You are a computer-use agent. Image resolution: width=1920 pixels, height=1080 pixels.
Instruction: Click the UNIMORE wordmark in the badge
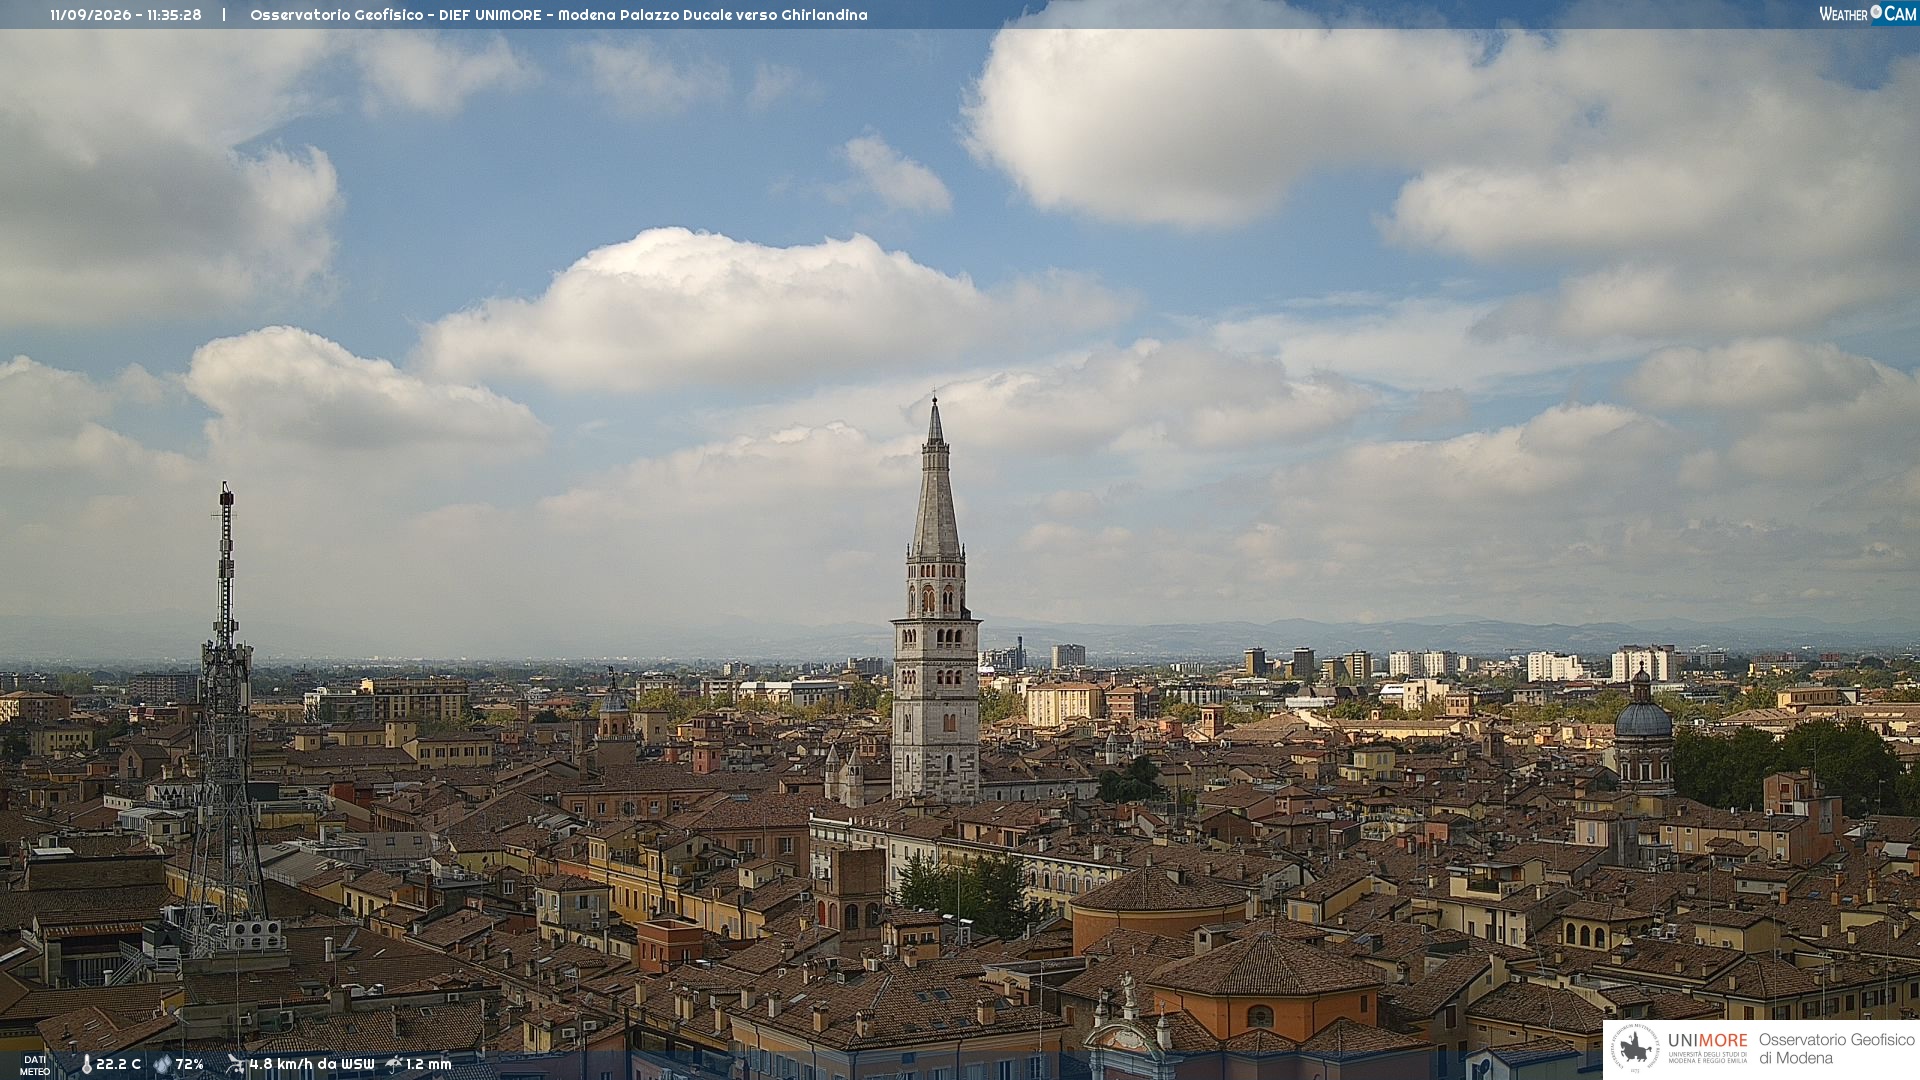click(x=1707, y=1040)
